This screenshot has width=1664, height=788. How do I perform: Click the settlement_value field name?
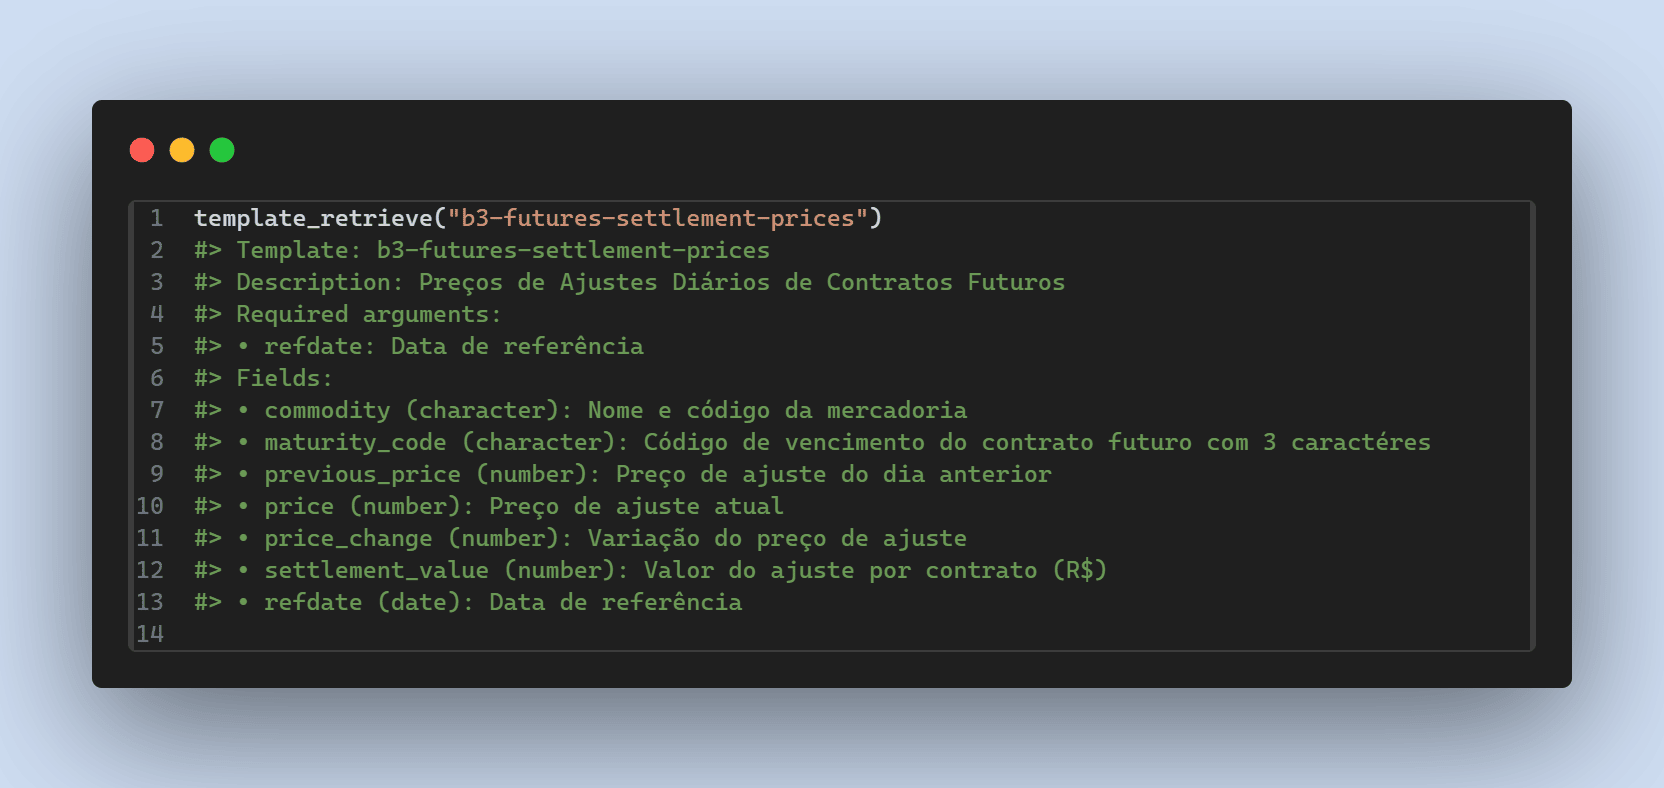coord(376,570)
